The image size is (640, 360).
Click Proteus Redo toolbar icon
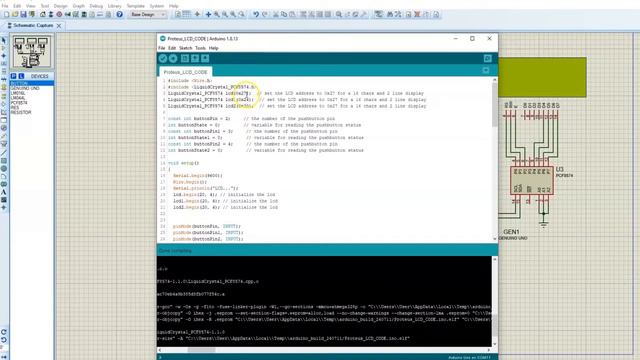(264, 15)
